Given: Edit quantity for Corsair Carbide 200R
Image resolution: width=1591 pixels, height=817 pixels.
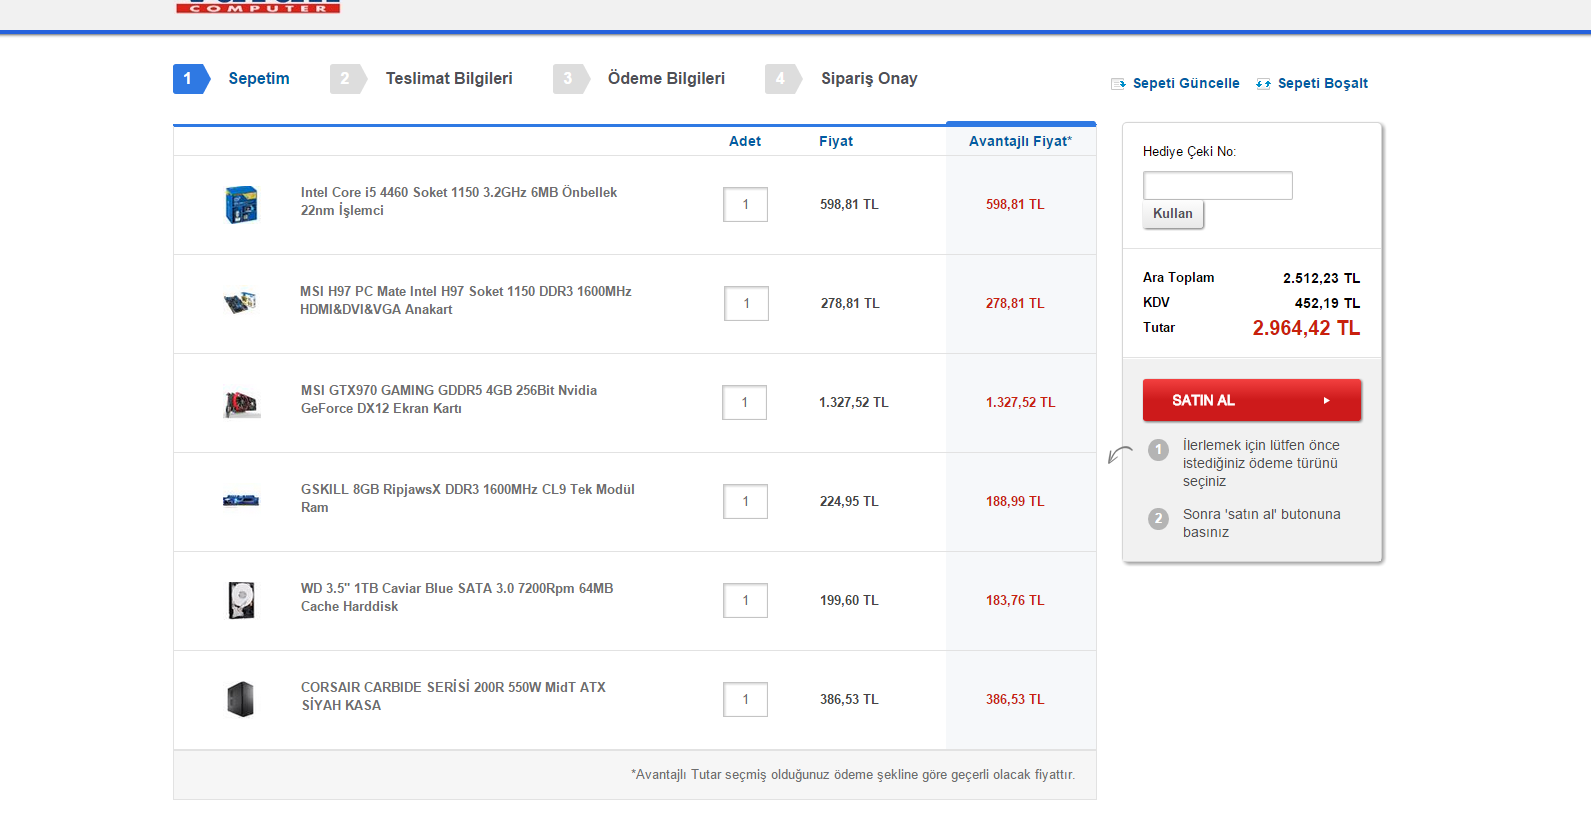Looking at the screenshot, I should pyautogui.click(x=746, y=699).
